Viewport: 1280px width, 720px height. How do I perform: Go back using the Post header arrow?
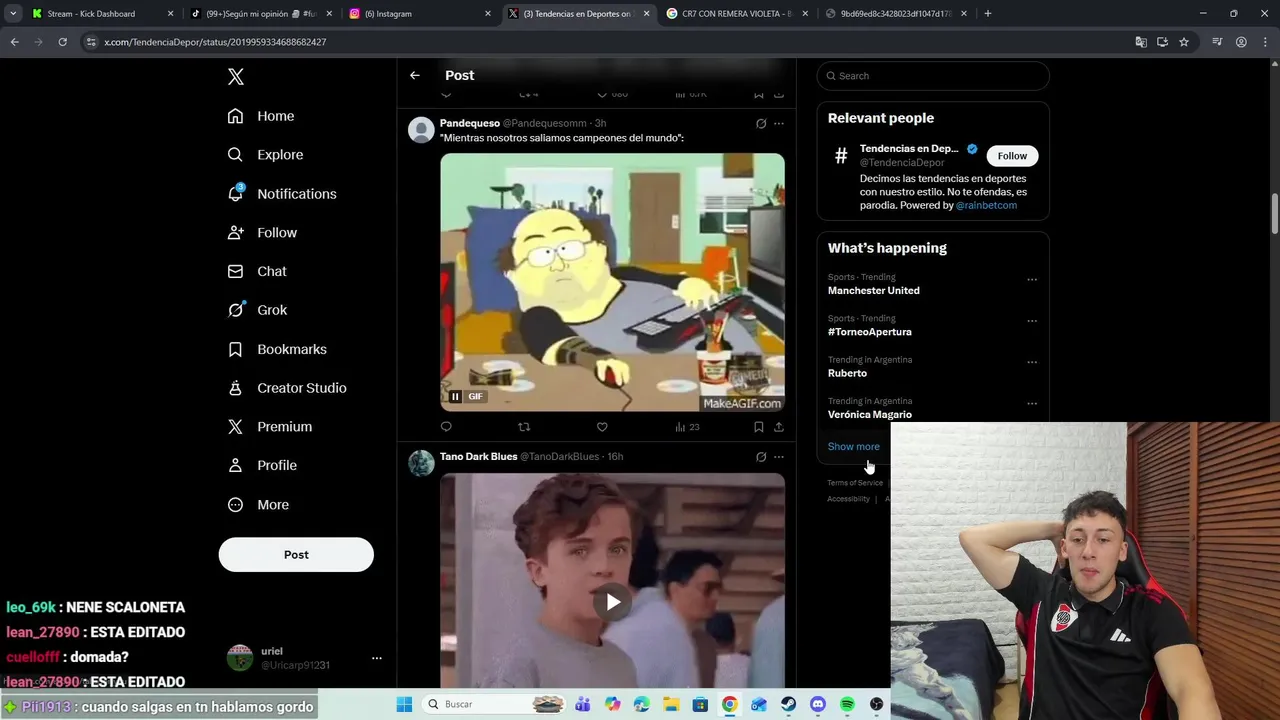(x=414, y=75)
